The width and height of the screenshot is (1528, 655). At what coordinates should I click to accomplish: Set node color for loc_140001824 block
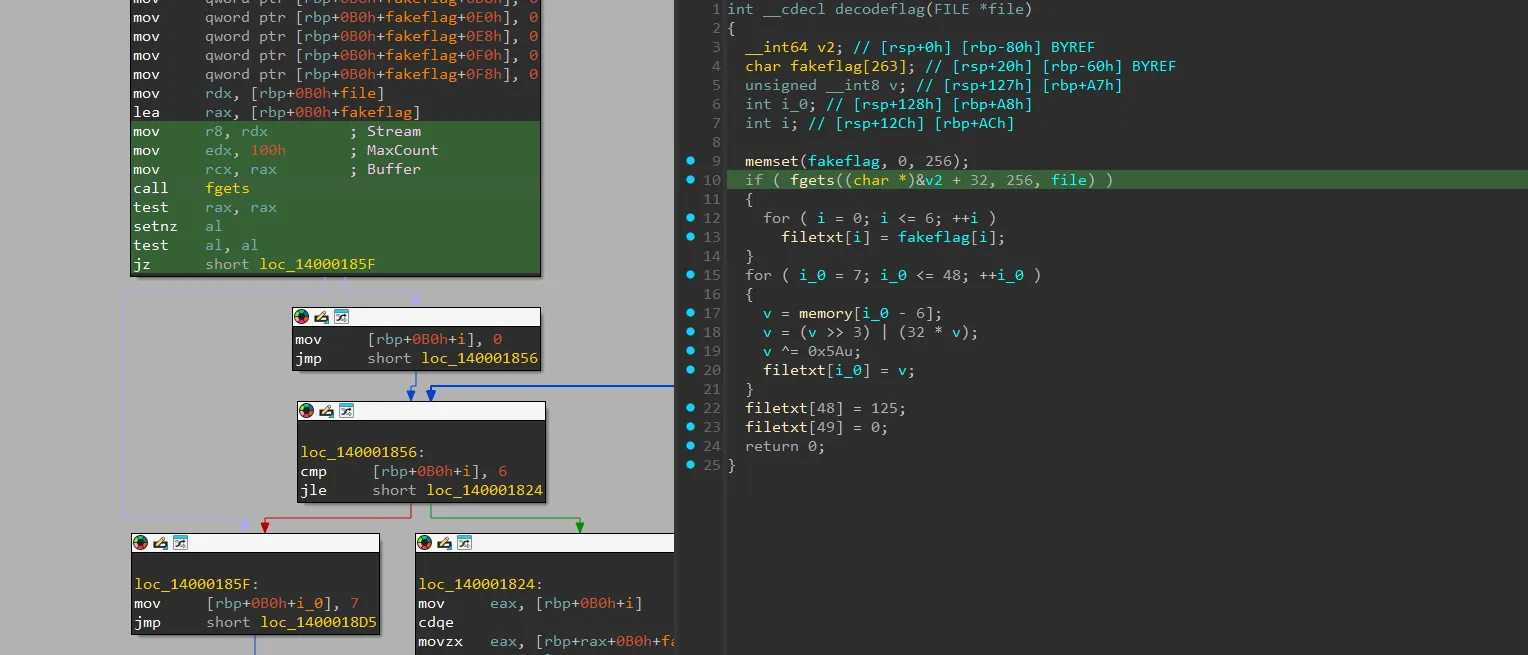(424, 543)
